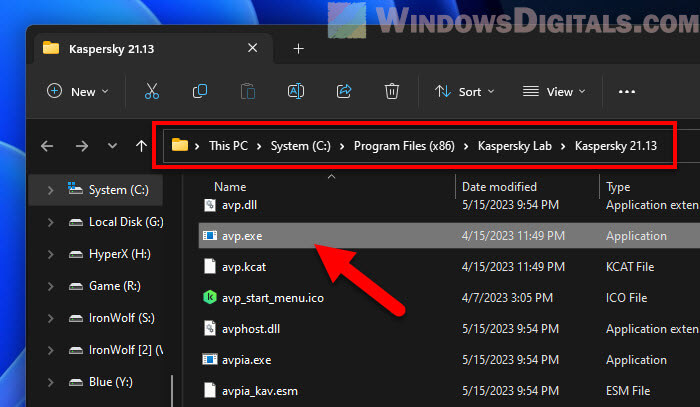Screen dimensions: 700x407
Task: Click the Cut scissors icon
Action: click(x=152, y=91)
